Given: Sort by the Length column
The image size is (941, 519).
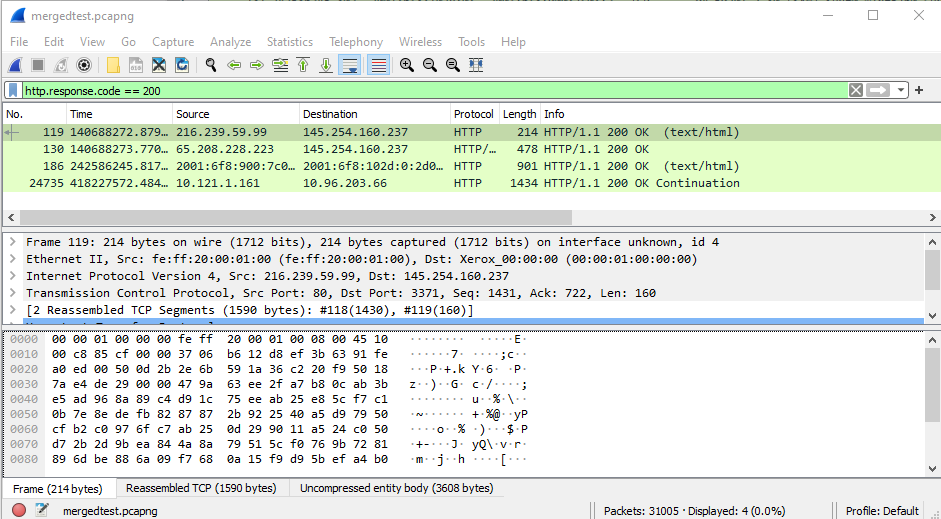Looking at the screenshot, I should pyautogui.click(x=520, y=114).
